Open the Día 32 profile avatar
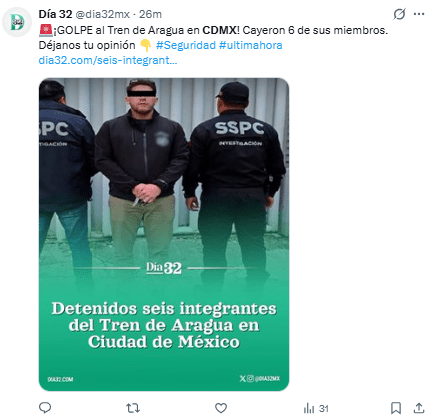This screenshot has width=435, height=420. (16, 22)
